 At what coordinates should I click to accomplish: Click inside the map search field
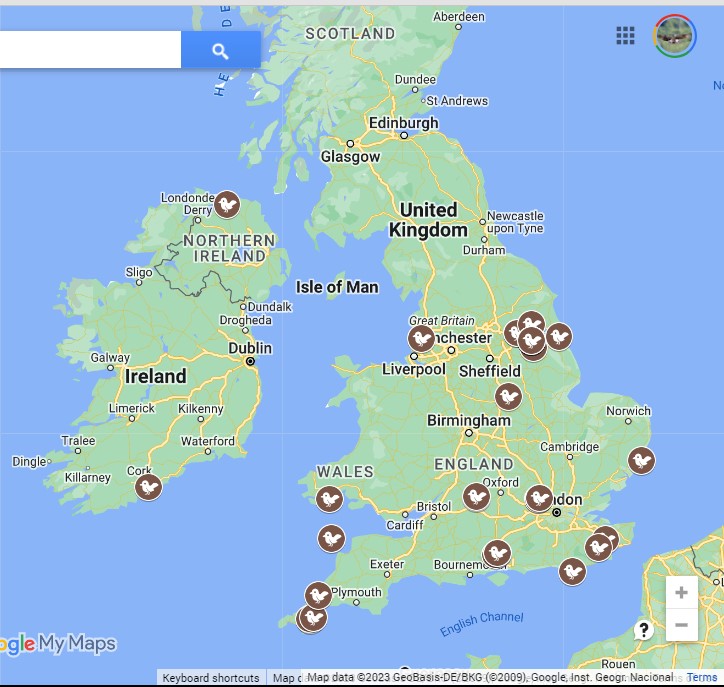point(90,50)
